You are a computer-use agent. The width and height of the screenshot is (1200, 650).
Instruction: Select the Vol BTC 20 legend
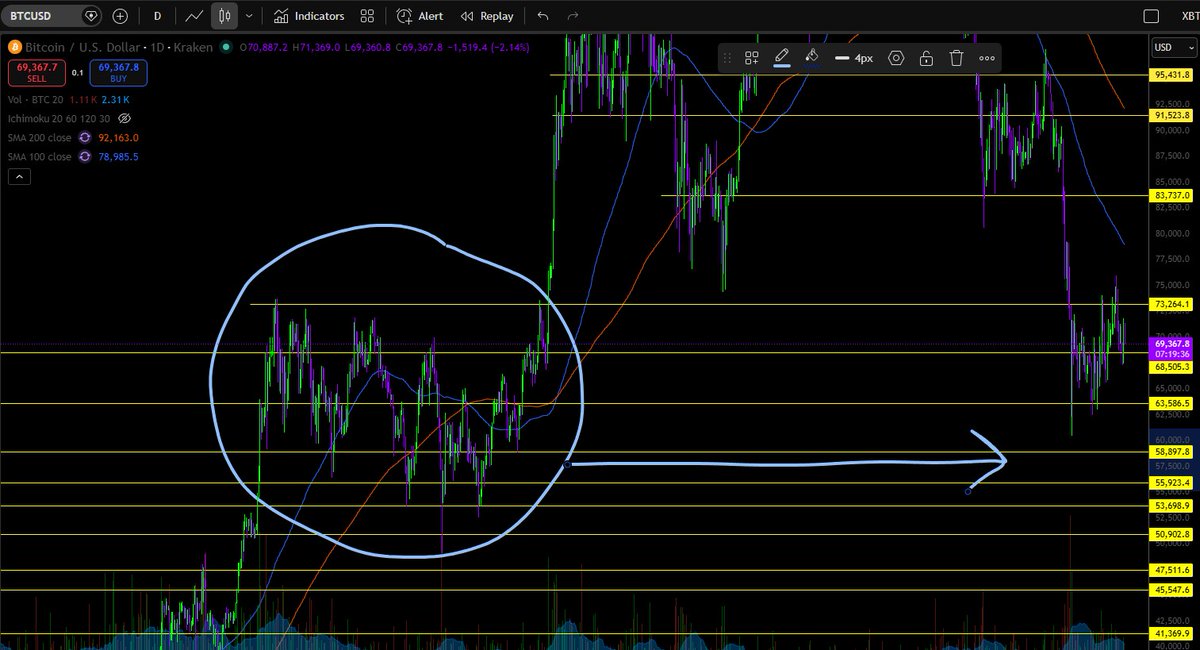point(38,101)
